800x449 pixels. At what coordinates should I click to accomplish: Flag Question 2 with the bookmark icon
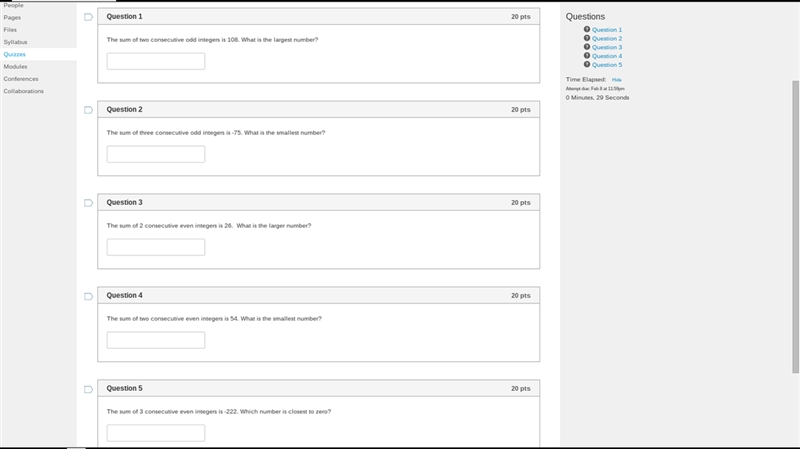(x=88, y=110)
